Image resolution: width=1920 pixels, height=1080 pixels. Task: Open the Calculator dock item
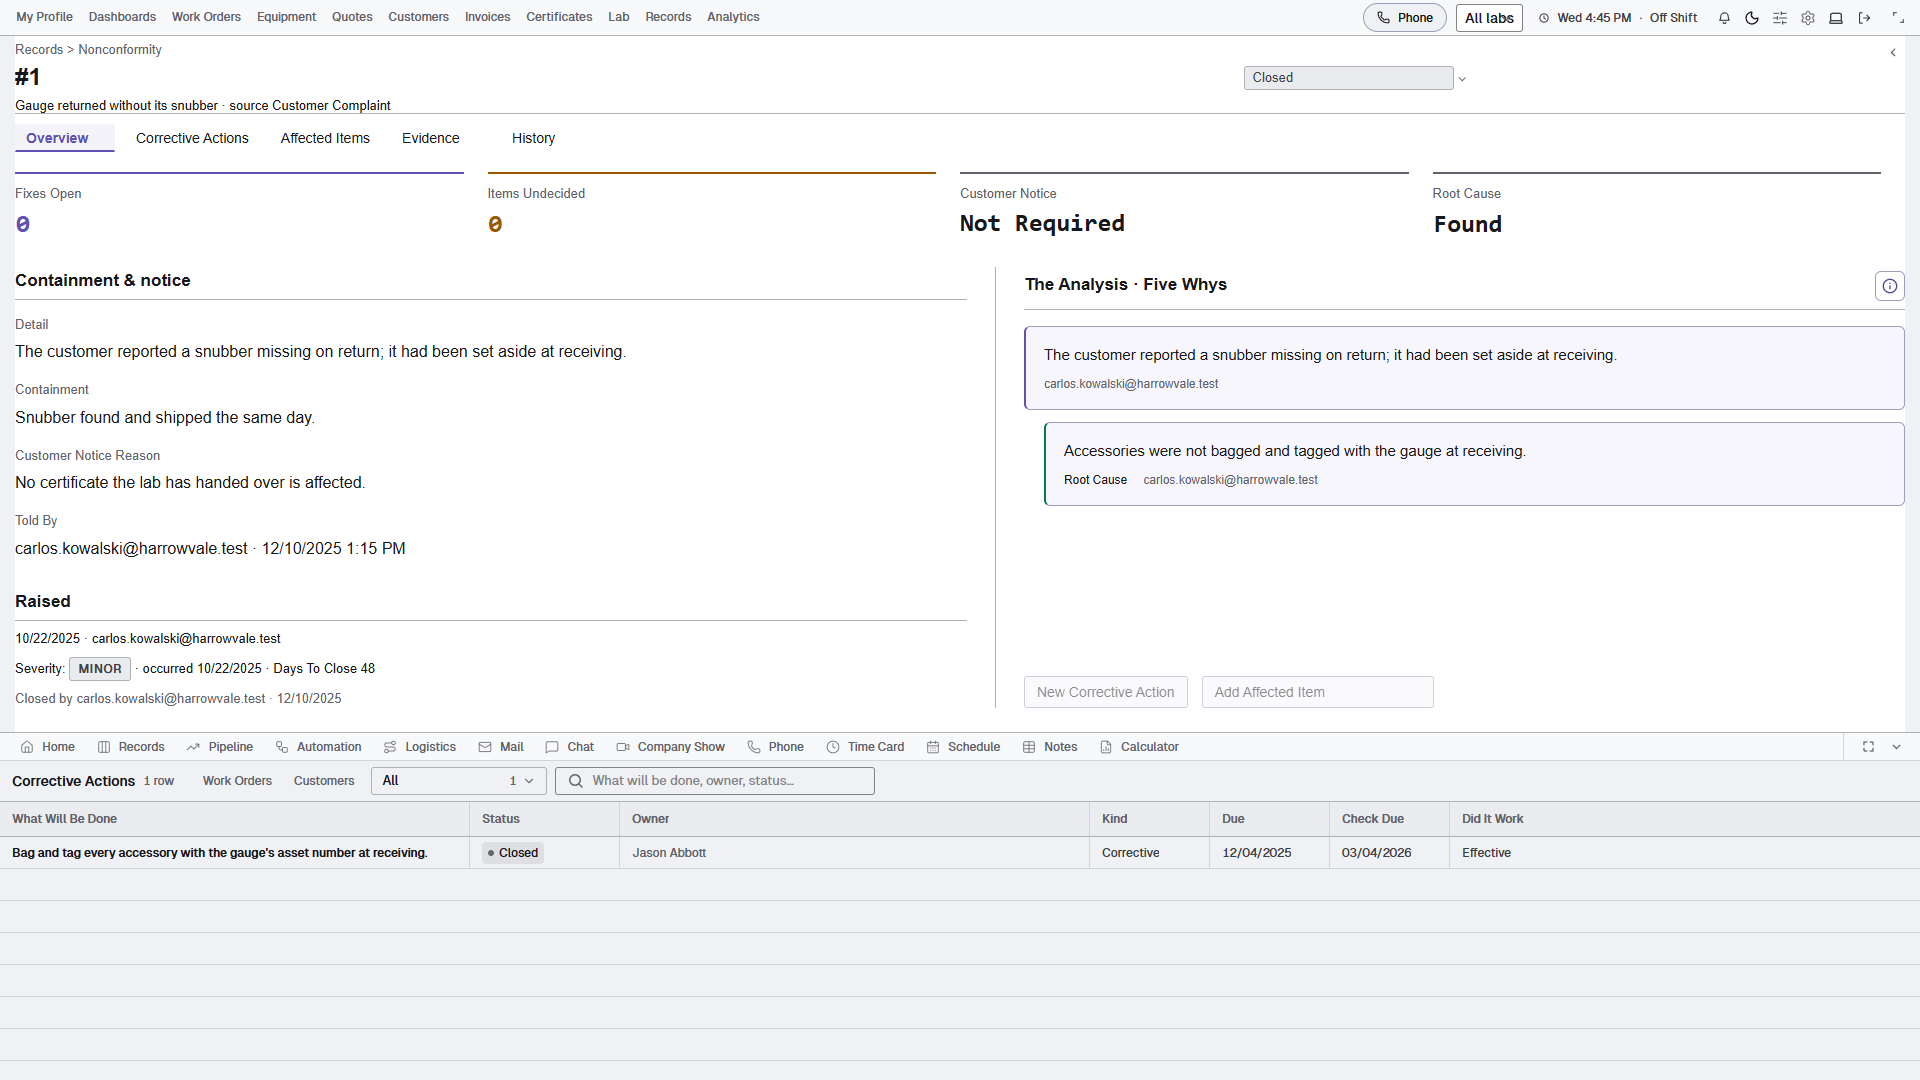click(1140, 747)
